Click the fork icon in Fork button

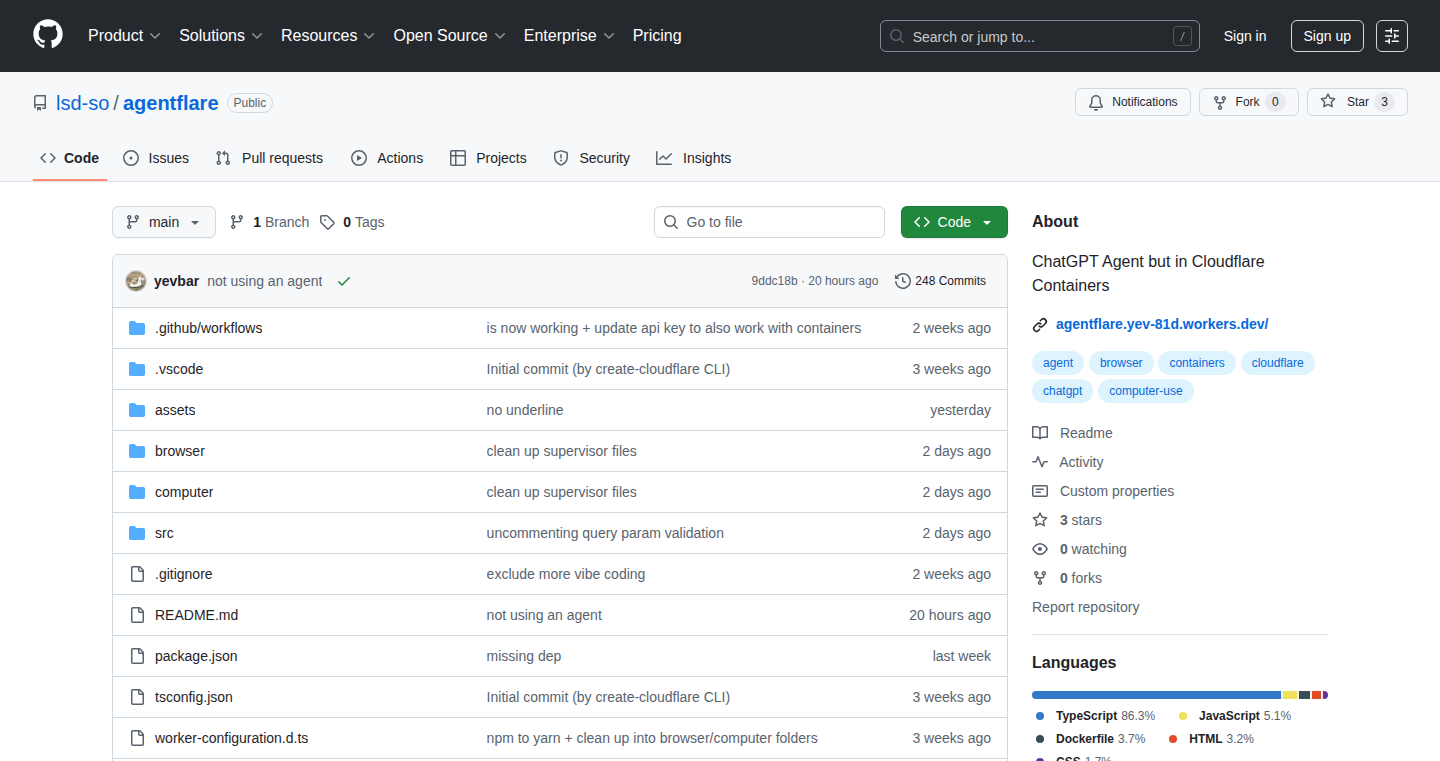1220,102
